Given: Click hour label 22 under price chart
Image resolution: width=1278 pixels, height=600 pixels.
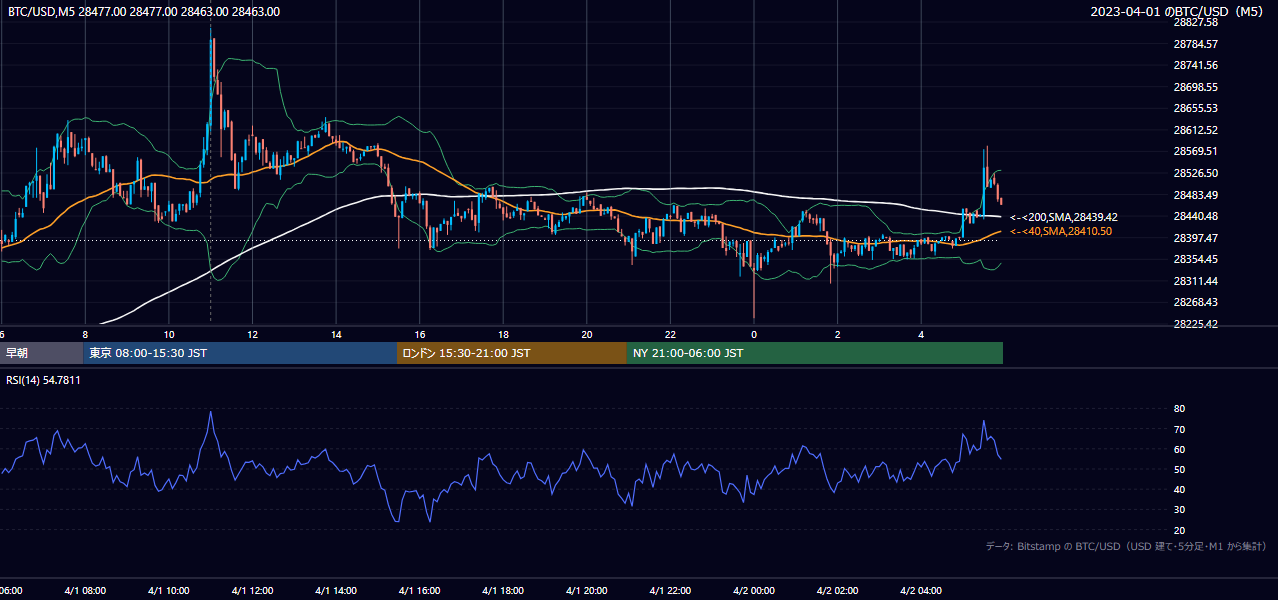Looking at the screenshot, I should (x=670, y=334).
